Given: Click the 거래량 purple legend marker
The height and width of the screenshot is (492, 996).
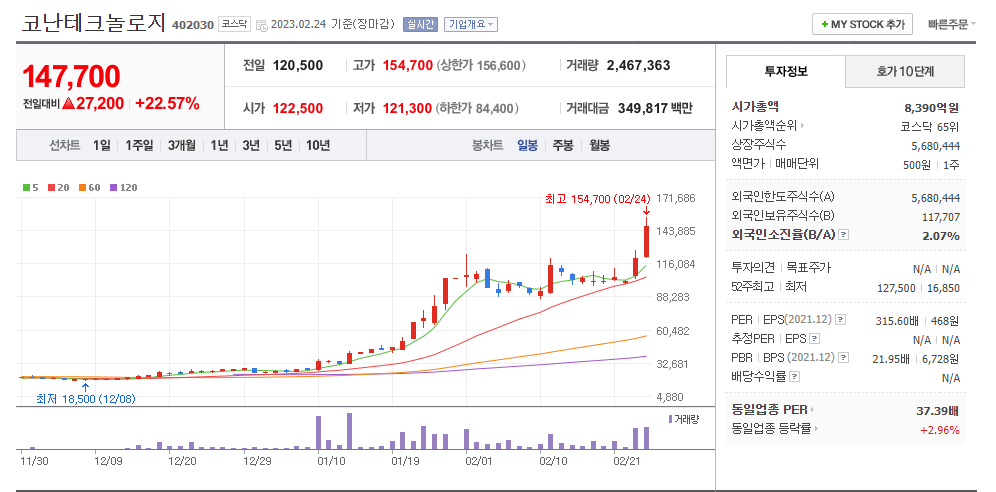Looking at the screenshot, I should [670, 419].
